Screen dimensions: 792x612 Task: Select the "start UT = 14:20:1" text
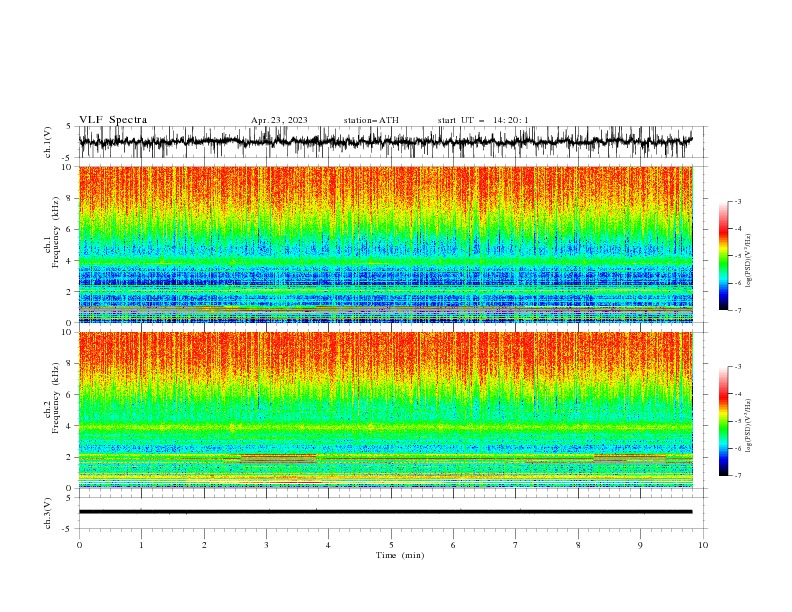tap(483, 120)
